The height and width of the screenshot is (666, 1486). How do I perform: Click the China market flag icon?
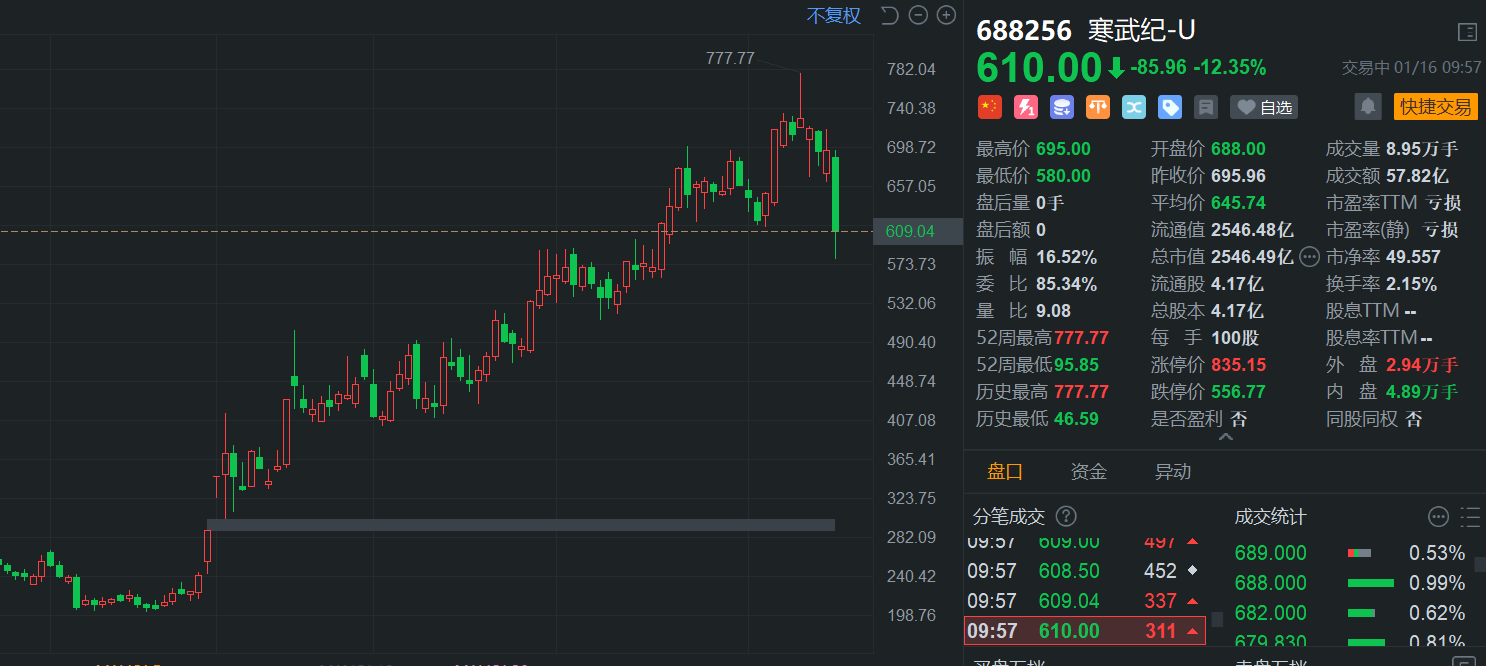[989, 107]
